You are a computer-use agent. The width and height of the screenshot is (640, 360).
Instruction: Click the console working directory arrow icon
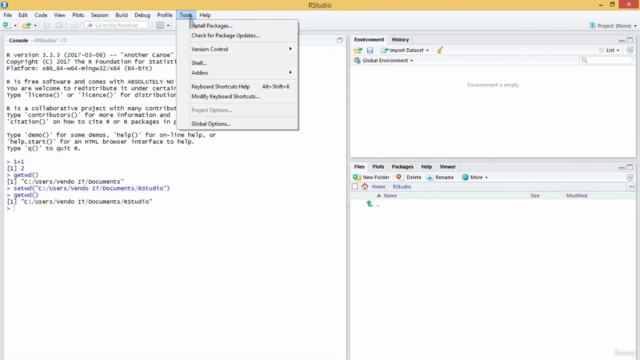pyautogui.click(x=64, y=40)
